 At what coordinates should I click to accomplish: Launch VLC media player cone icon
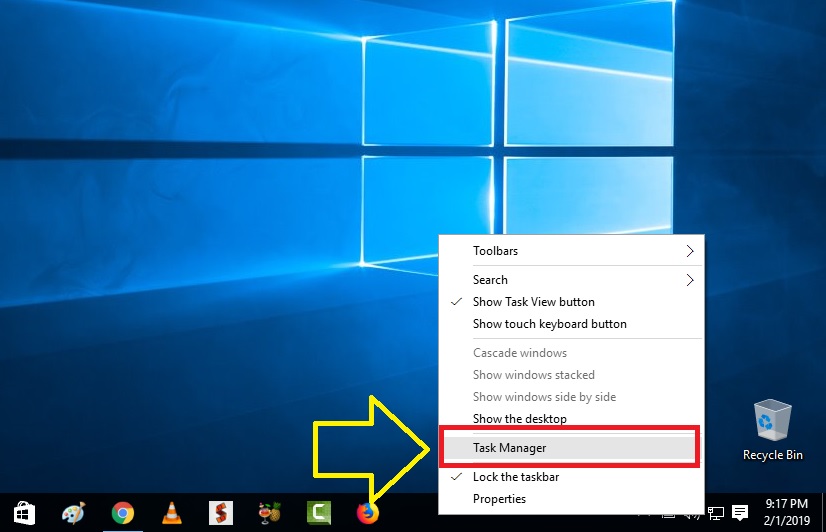172,513
